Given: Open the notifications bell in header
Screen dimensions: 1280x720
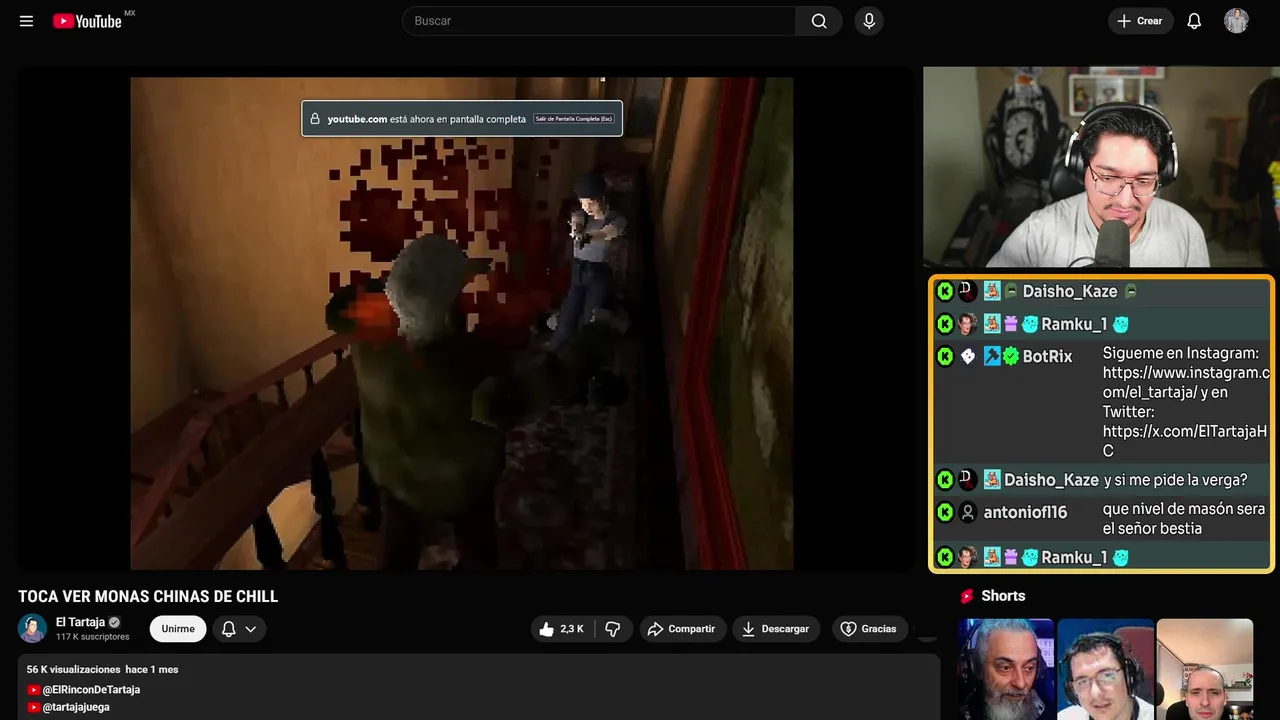Looking at the screenshot, I should click(1194, 21).
